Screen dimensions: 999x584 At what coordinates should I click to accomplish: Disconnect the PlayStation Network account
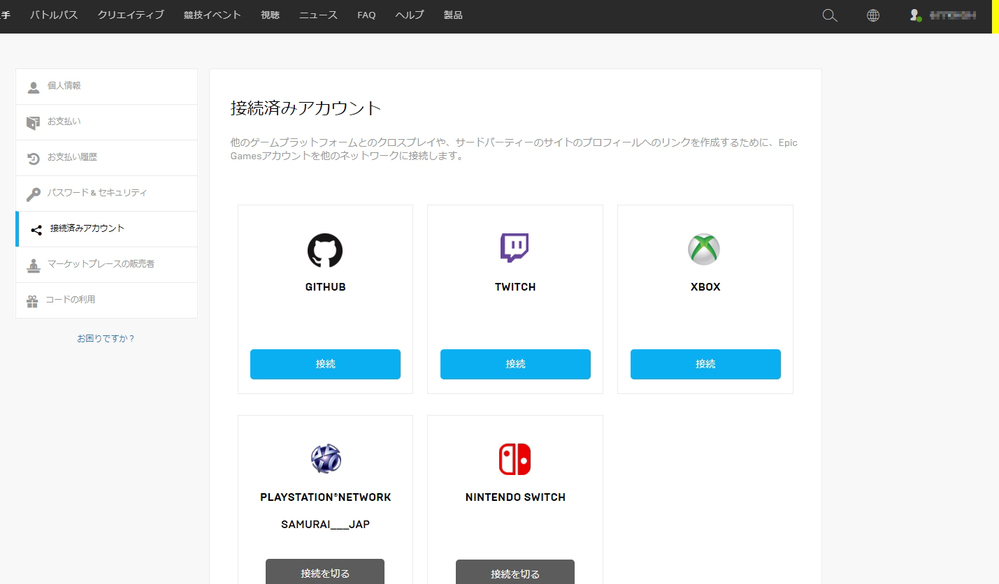coord(325,572)
